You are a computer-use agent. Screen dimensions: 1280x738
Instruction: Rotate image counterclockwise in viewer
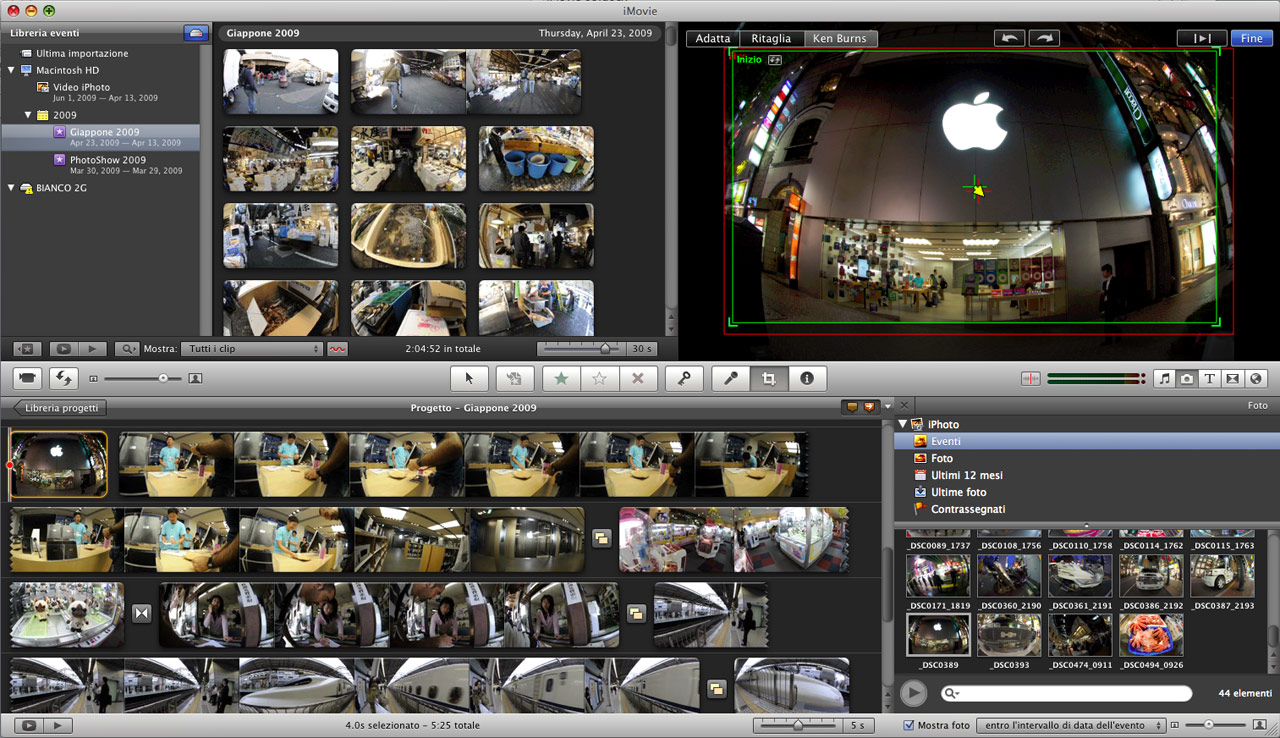pos(1010,38)
